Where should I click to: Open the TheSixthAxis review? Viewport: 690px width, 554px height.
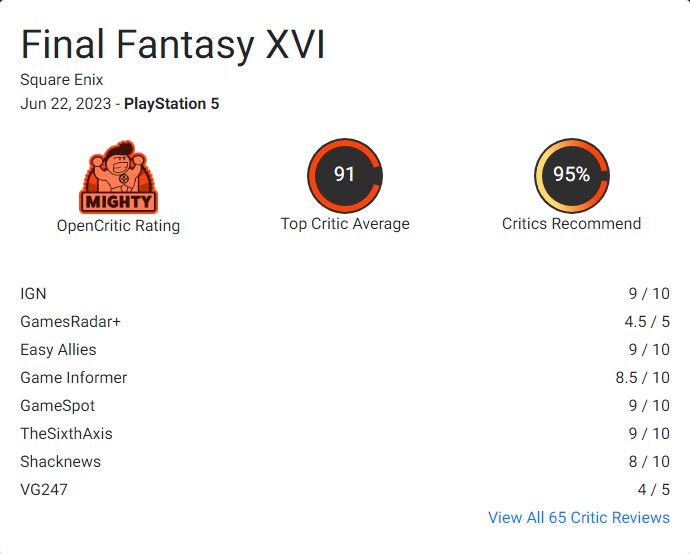coord(66,433)
